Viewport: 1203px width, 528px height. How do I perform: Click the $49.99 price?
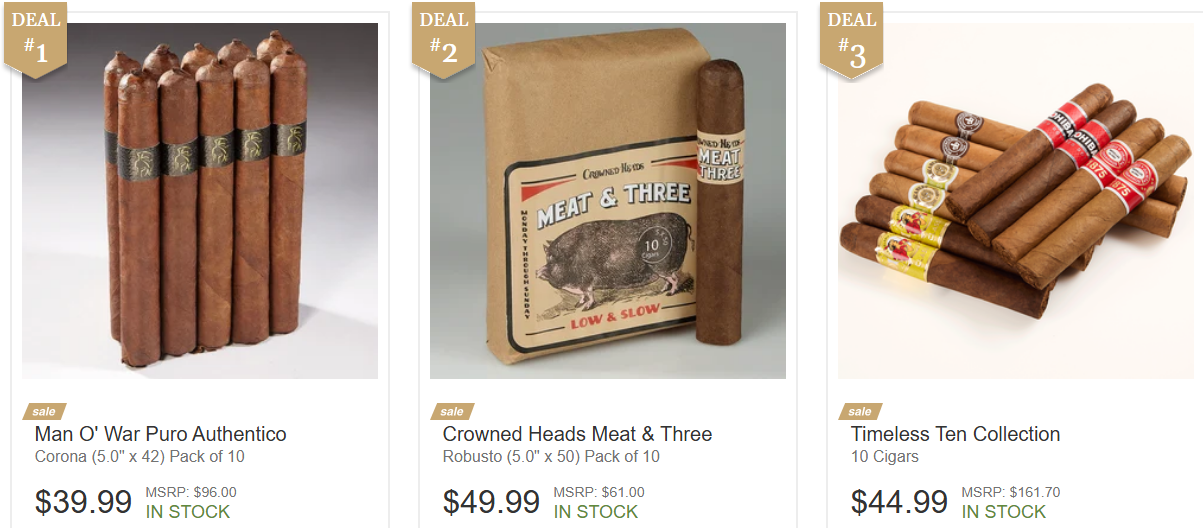[x=491, y=502]
